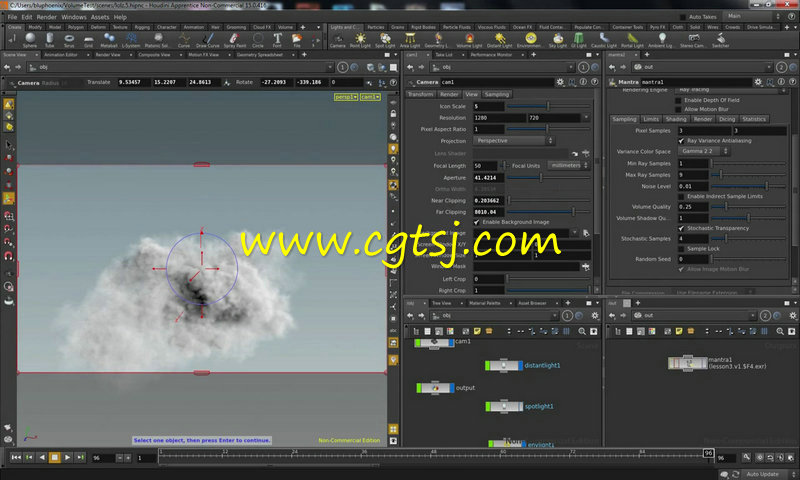Click the Switcher shelf tool
Screen dimensions: 800x480
click(720, 40)
